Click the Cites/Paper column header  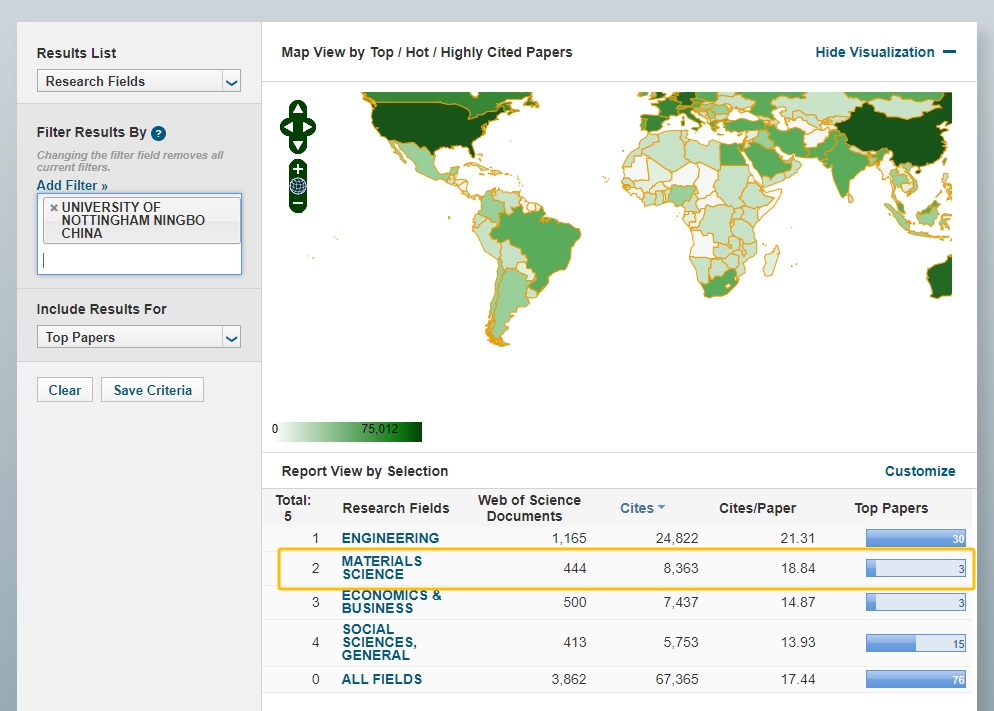click(x=757, y=508)
